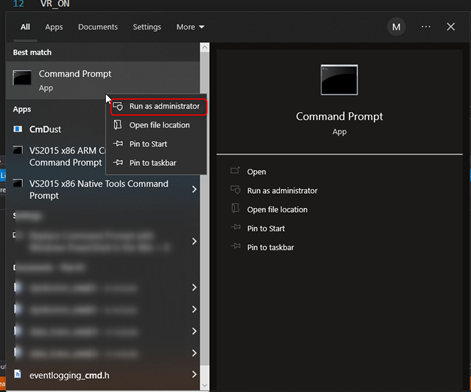The height and width of the screenshot is (392, 471).
Task: Click the M user account avatar
Action: 396,27
